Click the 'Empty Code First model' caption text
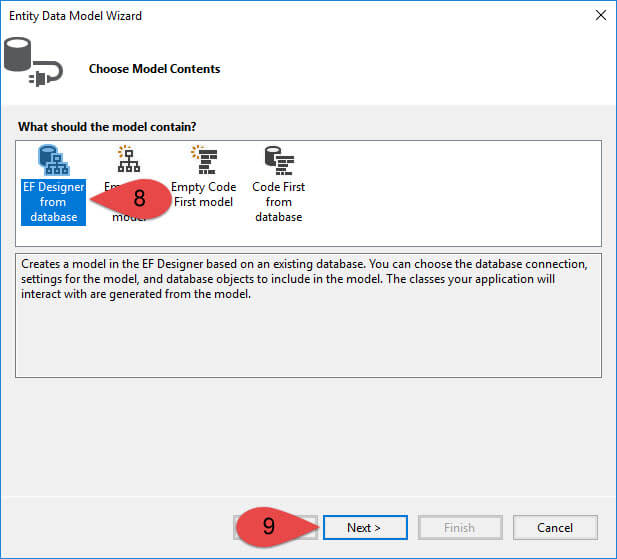617x559 pixels. click(x=202, y=194)
